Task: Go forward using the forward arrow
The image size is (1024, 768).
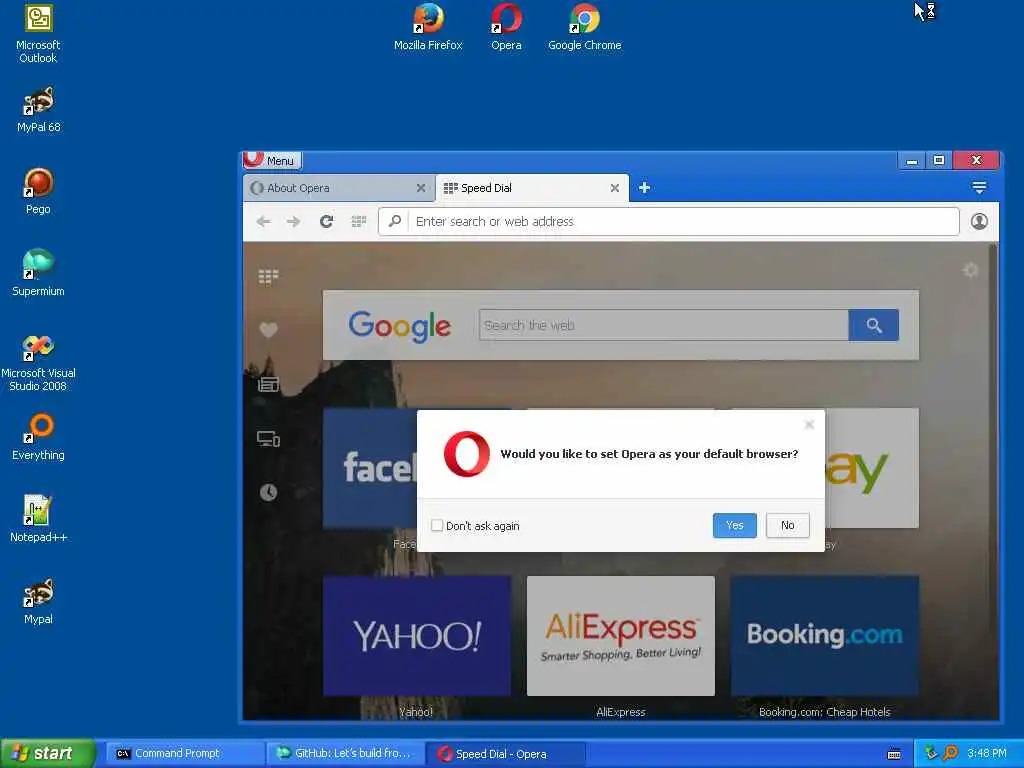Action: pyautogui.click(x=293, y=221)
